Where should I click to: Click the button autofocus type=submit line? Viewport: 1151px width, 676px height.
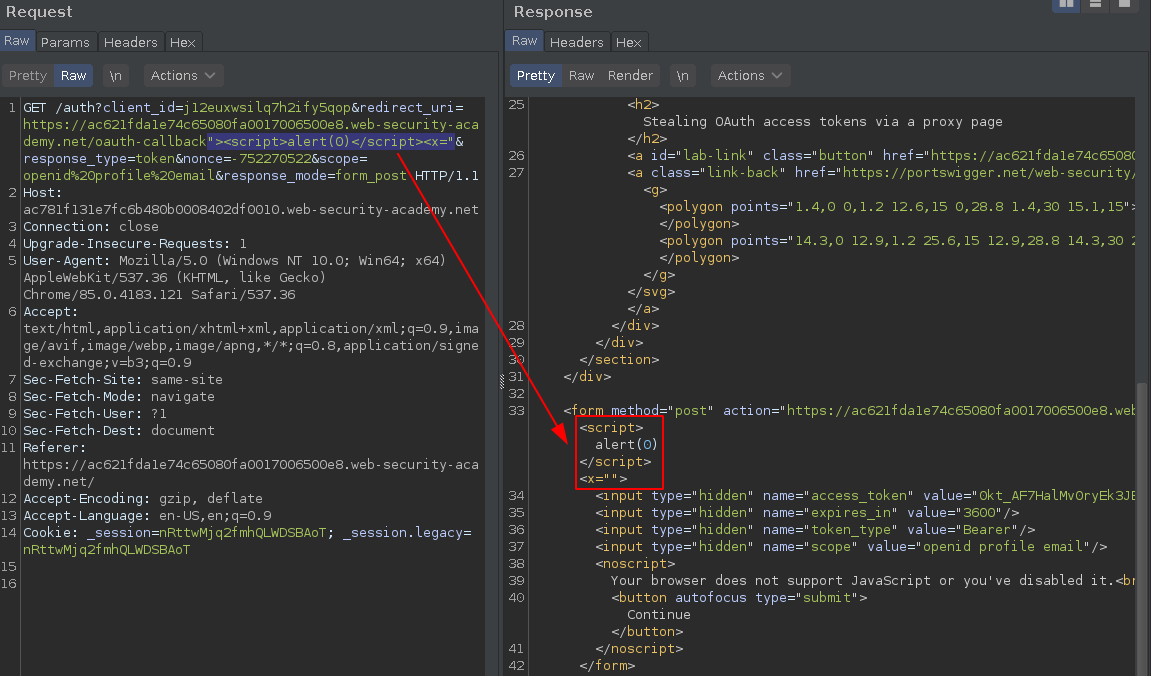click(x=739, y=597)
